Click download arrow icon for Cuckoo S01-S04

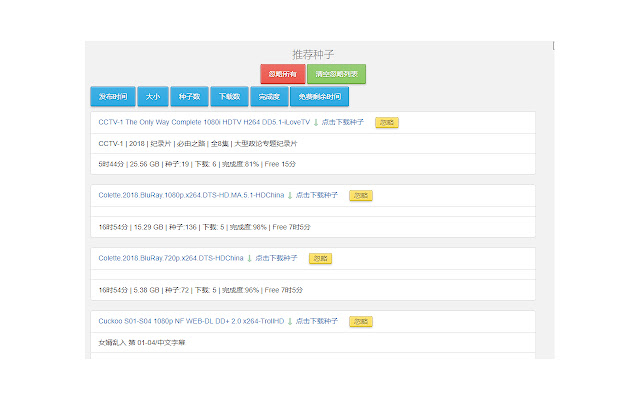(x=290, y=322)
